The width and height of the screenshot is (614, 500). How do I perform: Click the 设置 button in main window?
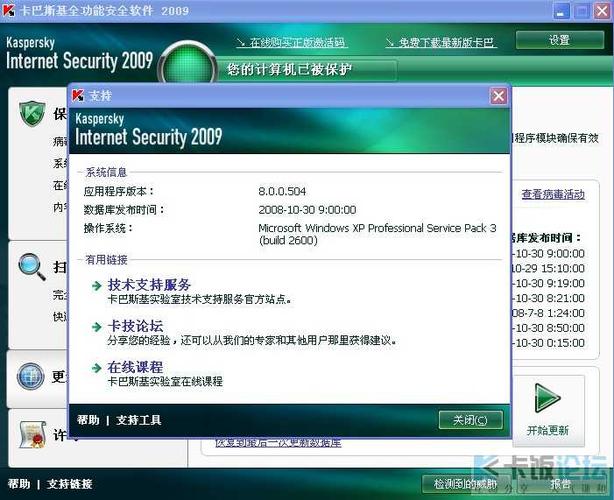pyautogui.click(x=560, y=40)
